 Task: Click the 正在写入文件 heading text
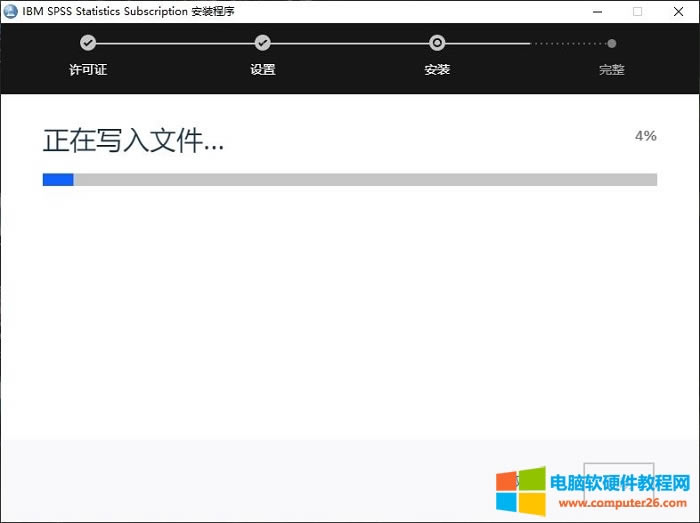(x=133, y=141)
